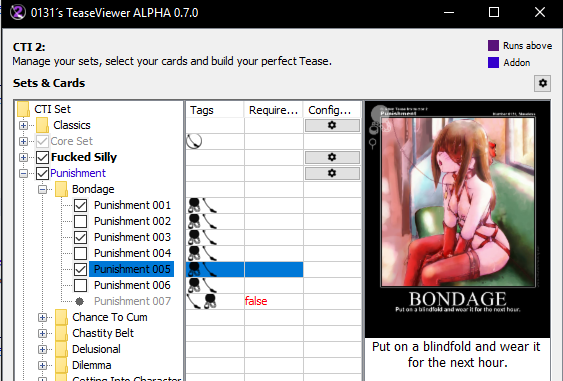Collapse the Bondage folder
The image size is (563, 381).
point(42,189)
